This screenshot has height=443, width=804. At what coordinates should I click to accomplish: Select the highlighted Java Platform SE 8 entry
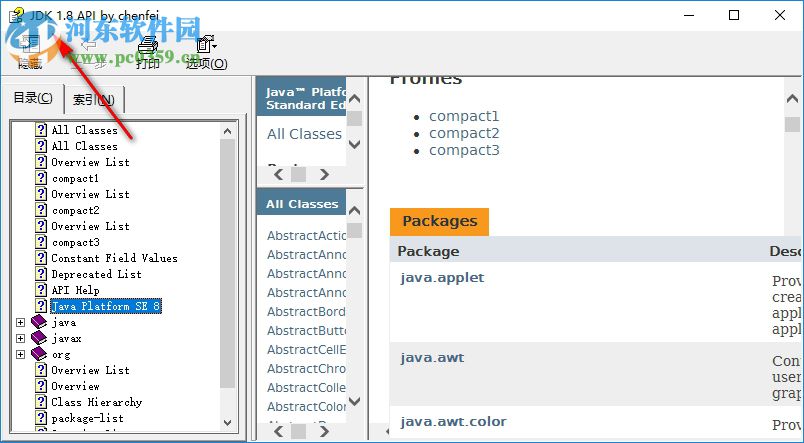(x=106, y=306)
